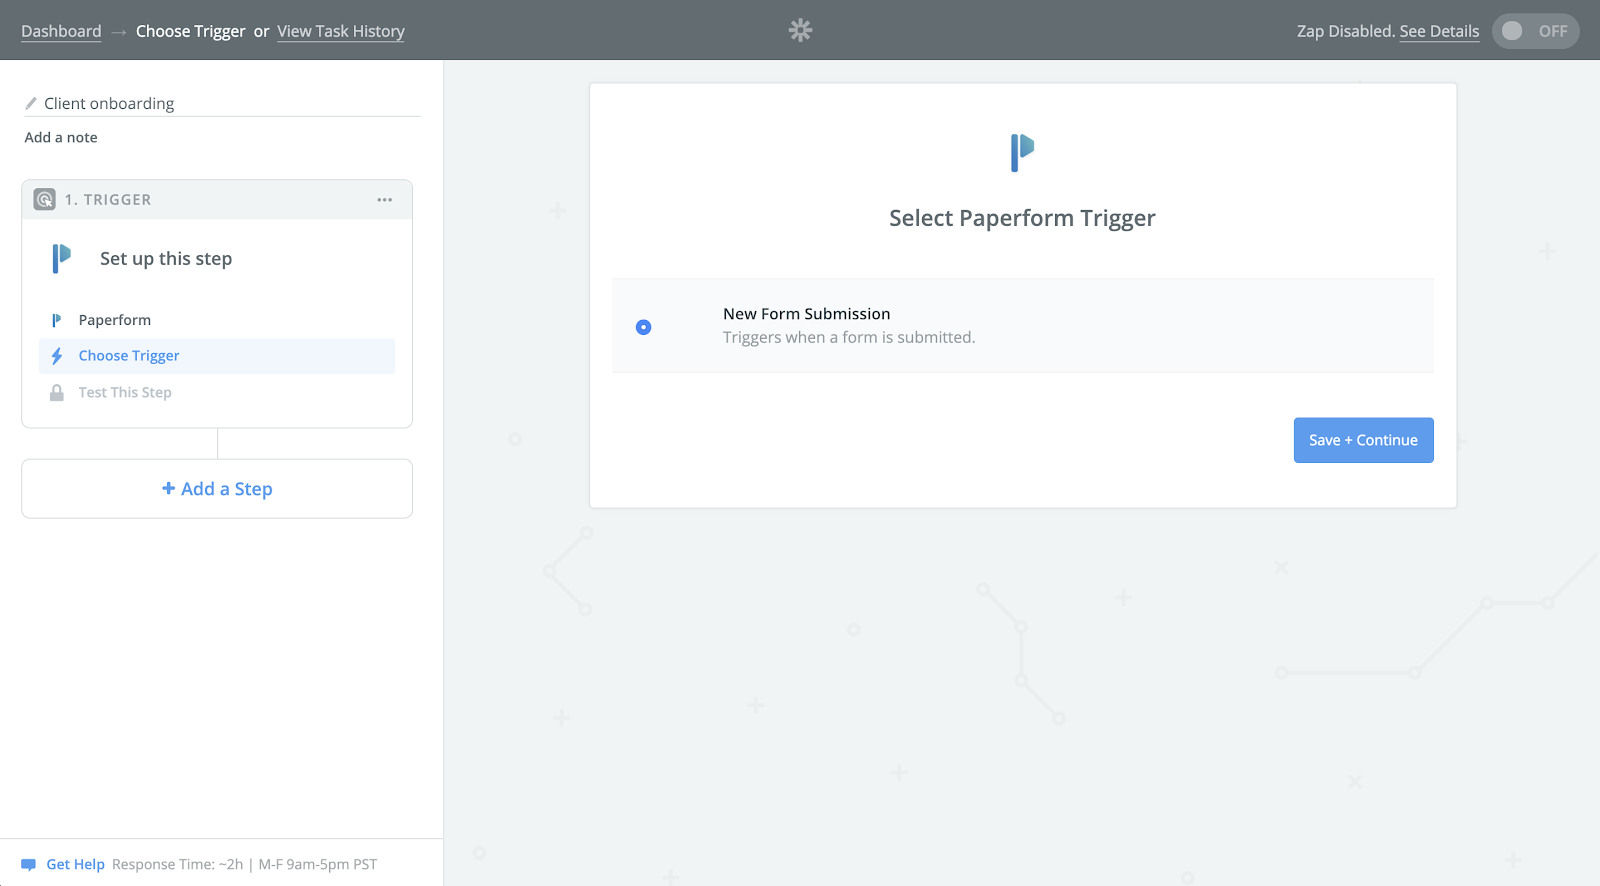Click the New Form Submission title
The height and width of the screenshot is (886, 1600).
point(806,314)
